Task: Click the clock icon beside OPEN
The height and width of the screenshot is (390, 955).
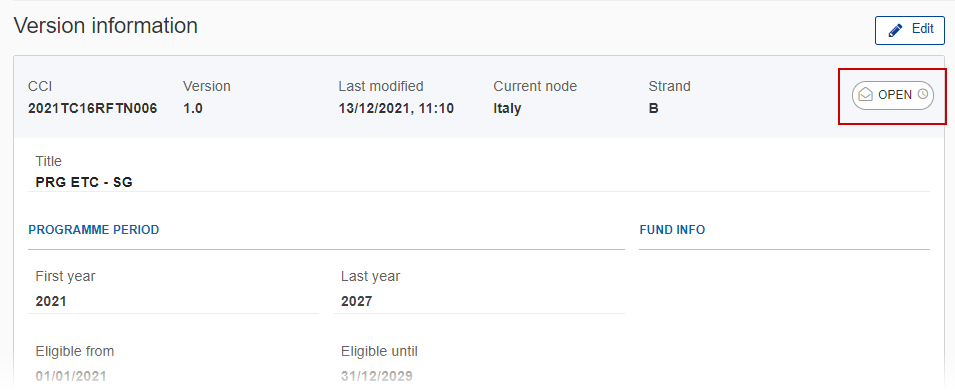Action: pos(922,94)
